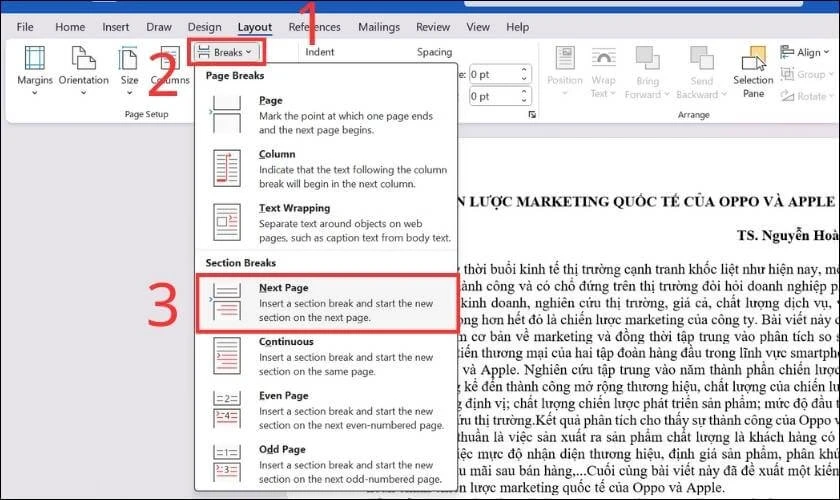
Task: Open the Align dropdown
Action: click(805, 52)
